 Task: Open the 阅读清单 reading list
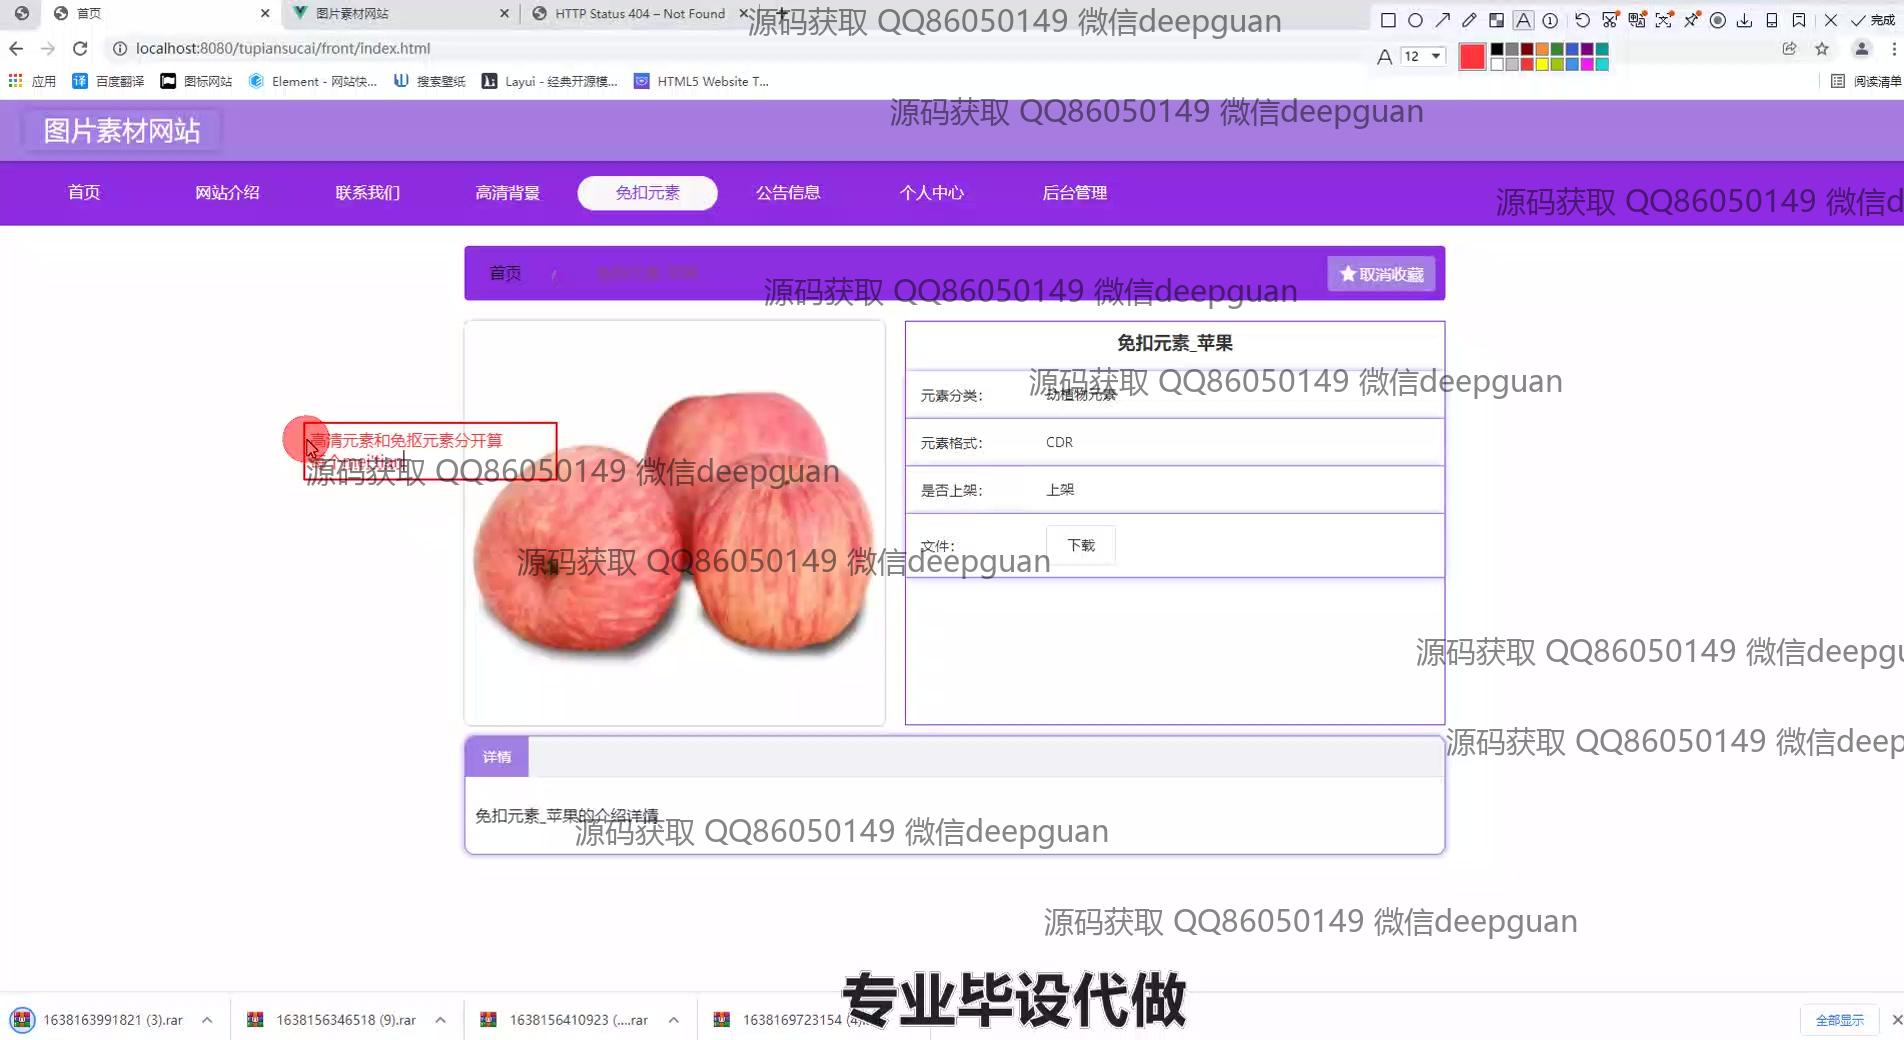pyautogui.click(x=1866, y=81)
